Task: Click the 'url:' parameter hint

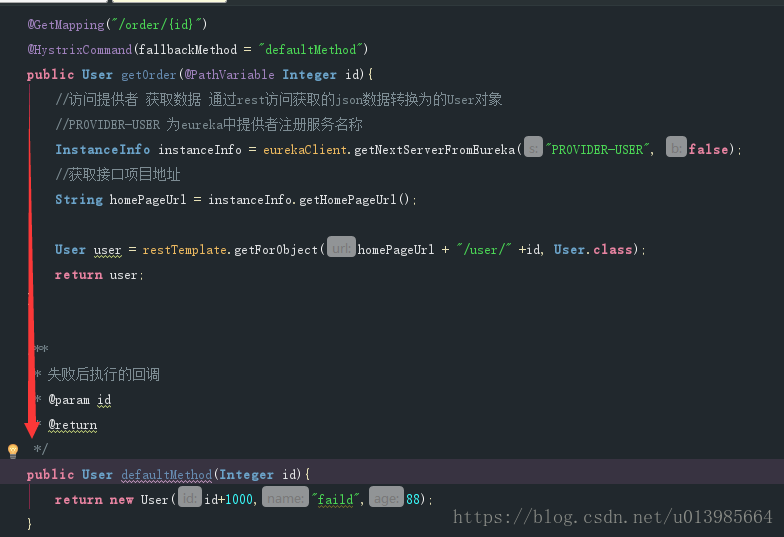Action: (341, 247)
